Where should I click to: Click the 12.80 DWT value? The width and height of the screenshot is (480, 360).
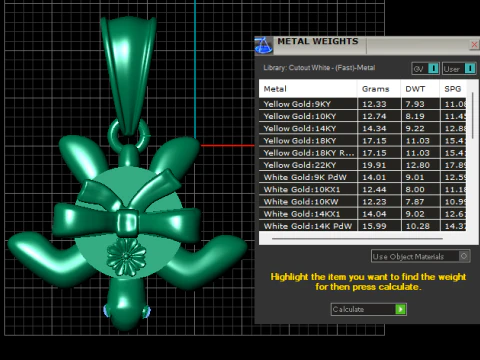[418, 165]
